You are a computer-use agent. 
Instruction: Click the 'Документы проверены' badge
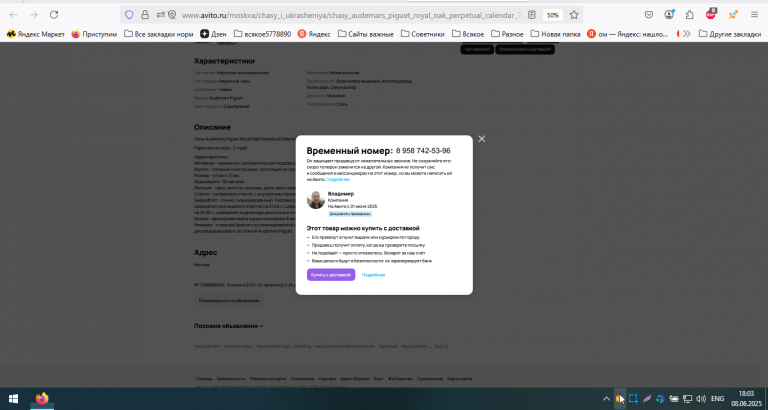pyautogui.click(x=350, y=214)
